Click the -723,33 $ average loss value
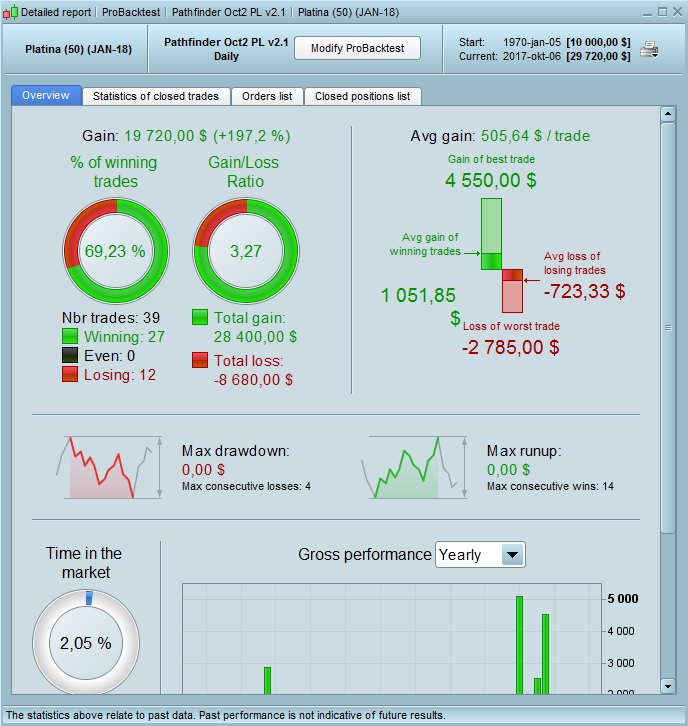Image resolution: width=688 pixels, height=726 pixels. tap(585, 291)
